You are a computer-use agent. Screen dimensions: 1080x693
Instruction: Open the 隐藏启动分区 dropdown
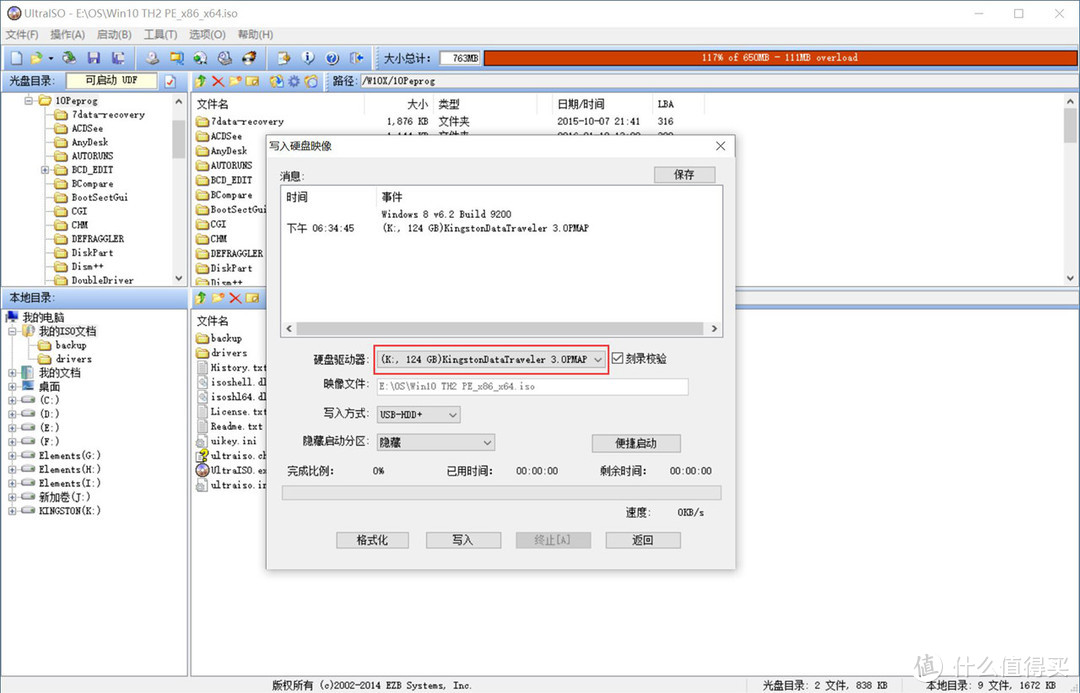[x=487, y=442]
